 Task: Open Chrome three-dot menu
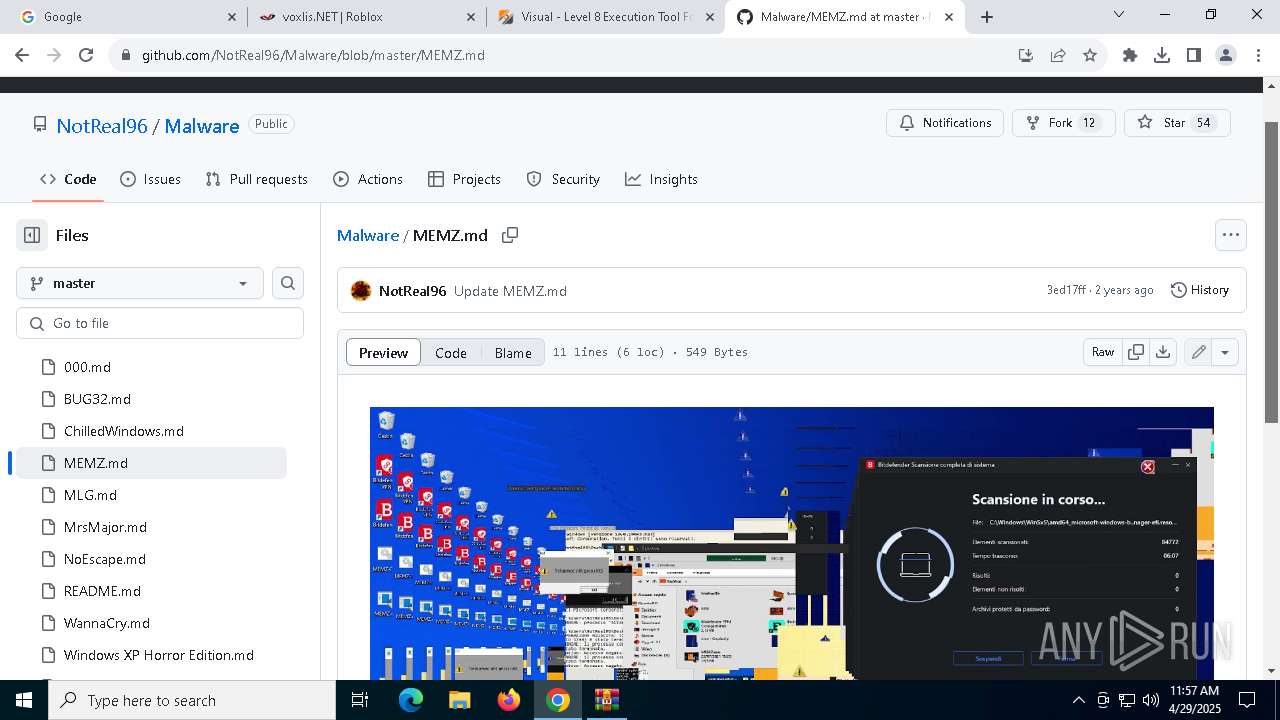coord(1258,55)
